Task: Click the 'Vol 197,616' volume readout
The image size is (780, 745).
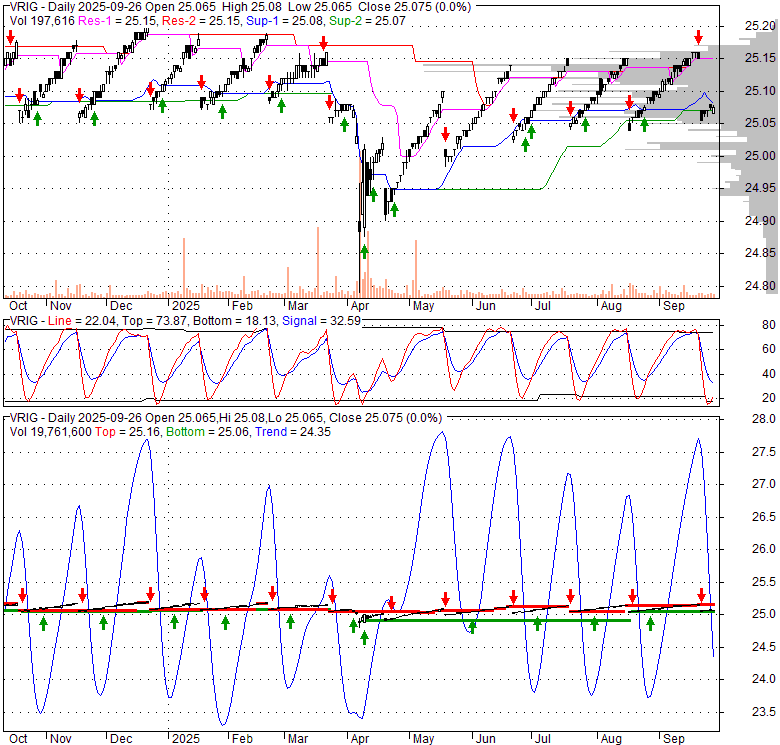Action: tap(42, 21)
